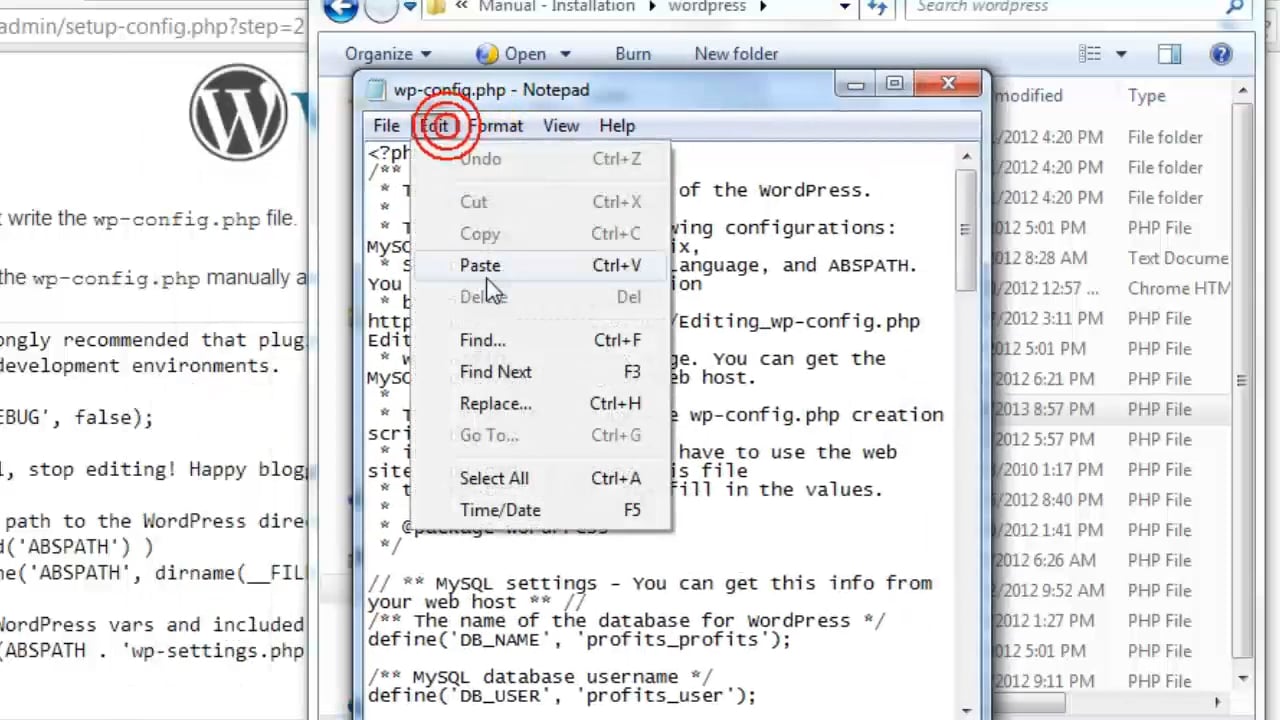Click the Explorer forward navigation arrow
The width and height of the screenshot is (1280, 720).
(x=380, y=8)
